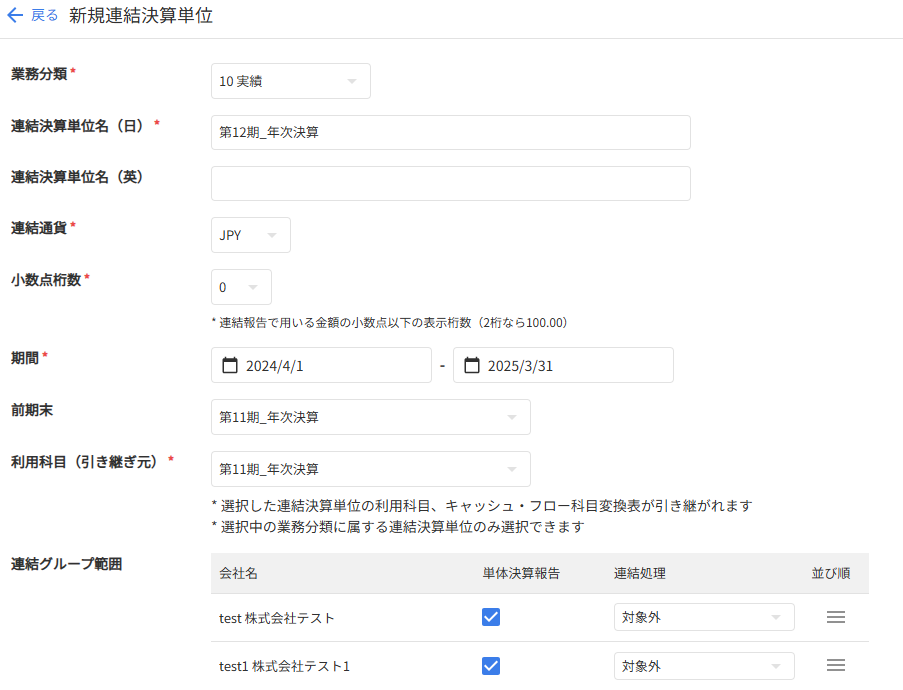Open the 利用科目（引き継ぎ元） dropdown

pos(370,469)
